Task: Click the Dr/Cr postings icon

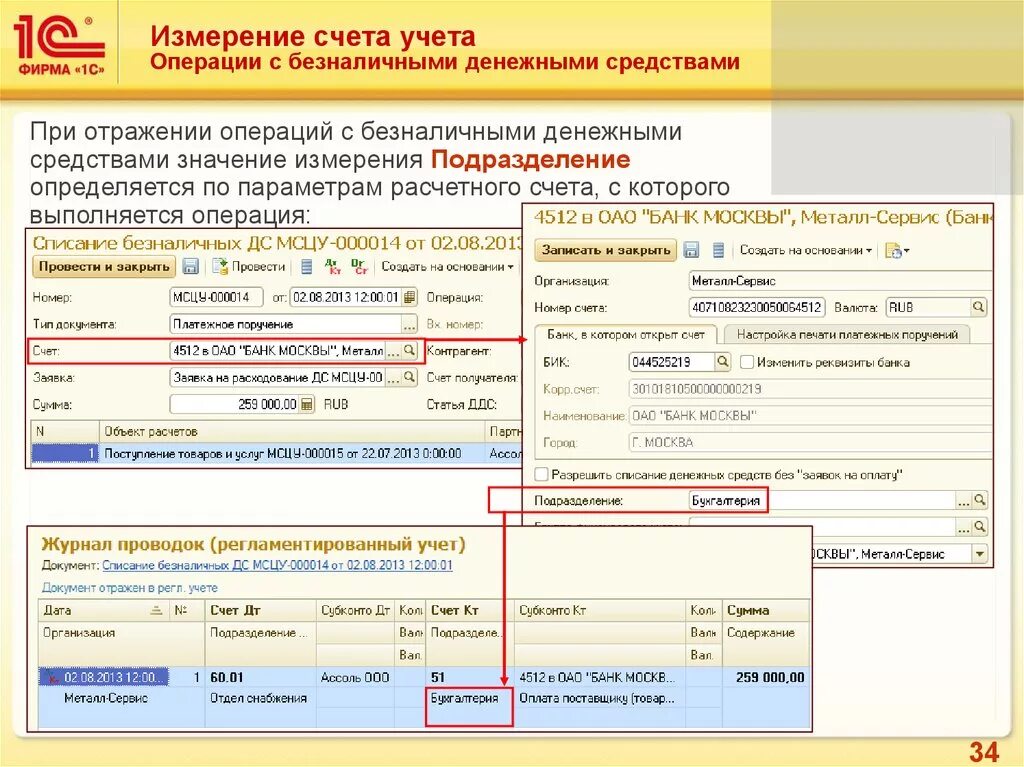Action: tap(359, 267)
